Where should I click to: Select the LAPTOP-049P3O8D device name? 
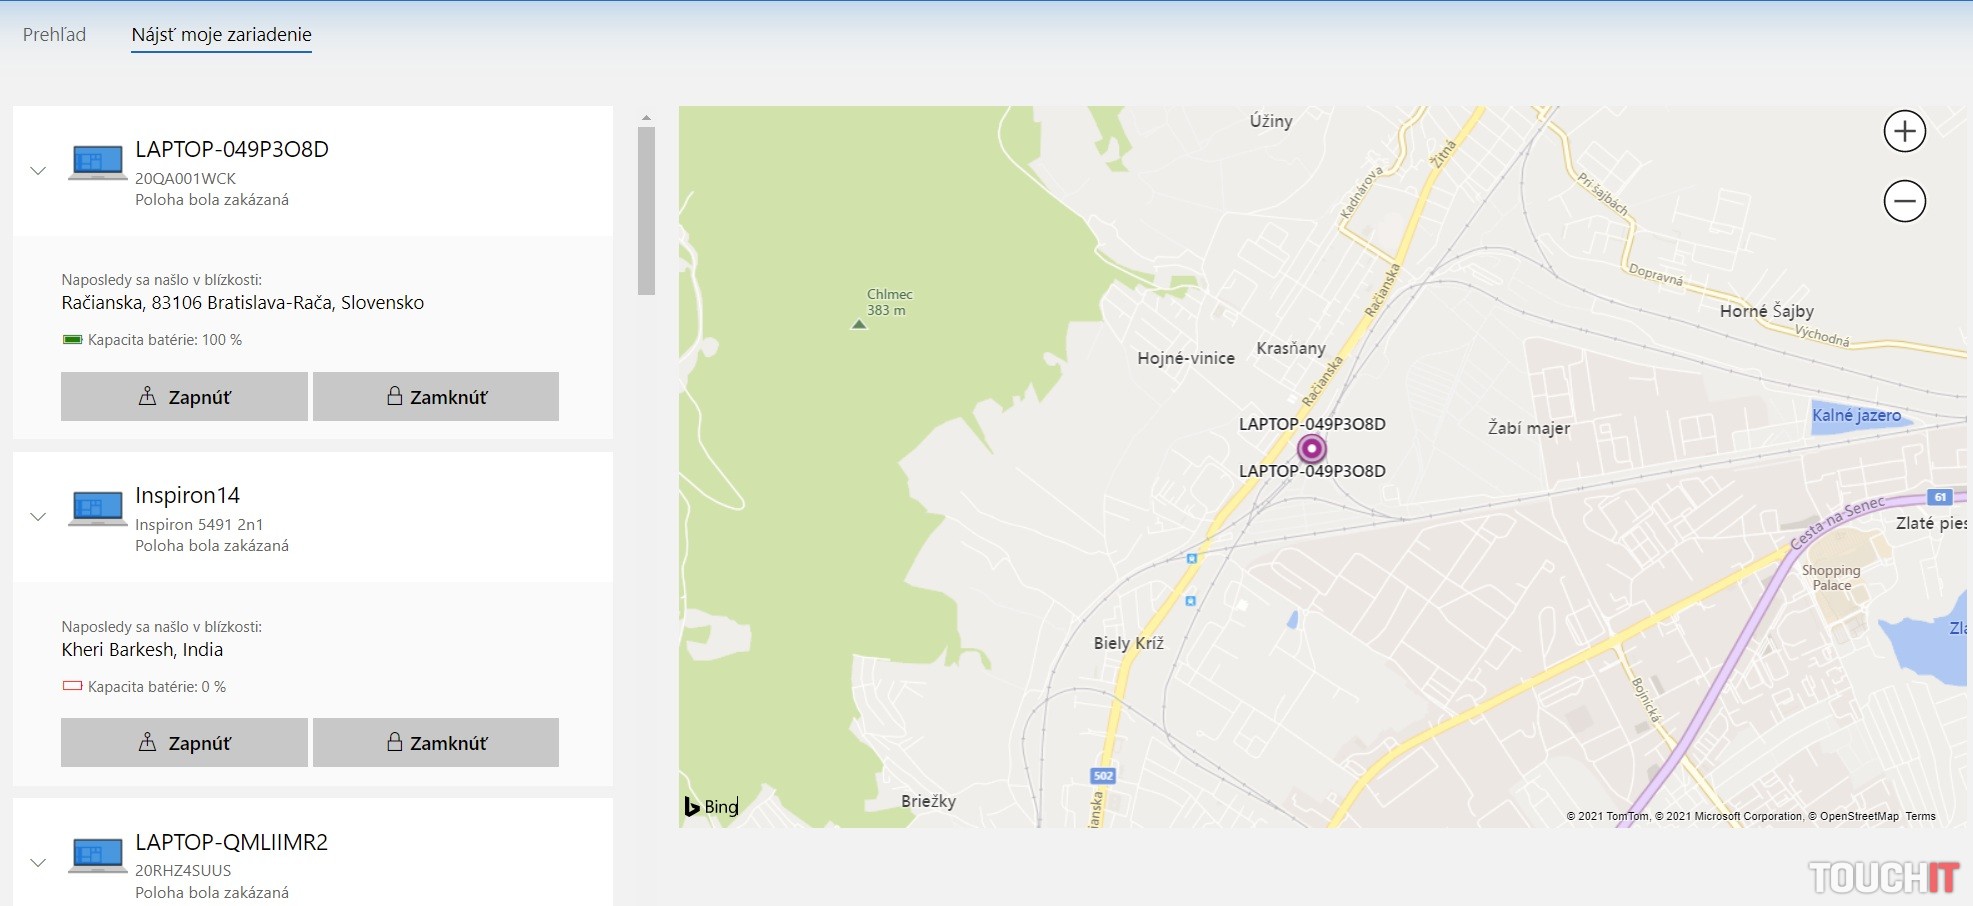point(232,149)
